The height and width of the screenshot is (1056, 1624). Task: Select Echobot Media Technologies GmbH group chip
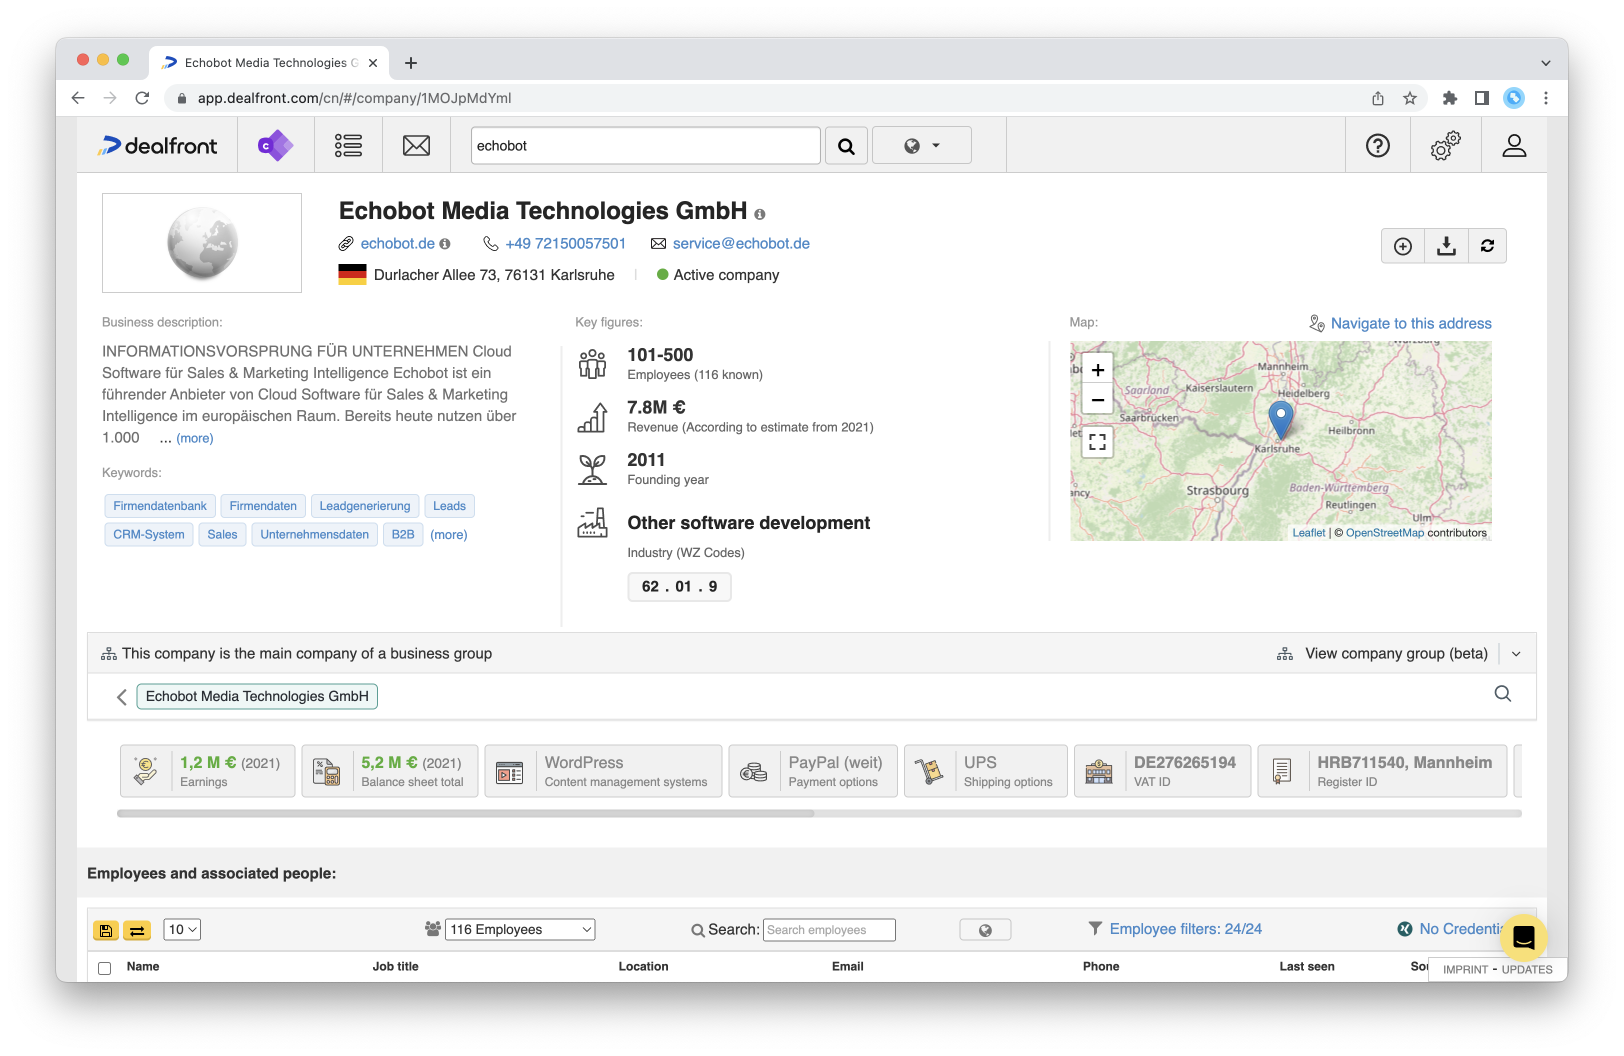(x=257, y=697)
